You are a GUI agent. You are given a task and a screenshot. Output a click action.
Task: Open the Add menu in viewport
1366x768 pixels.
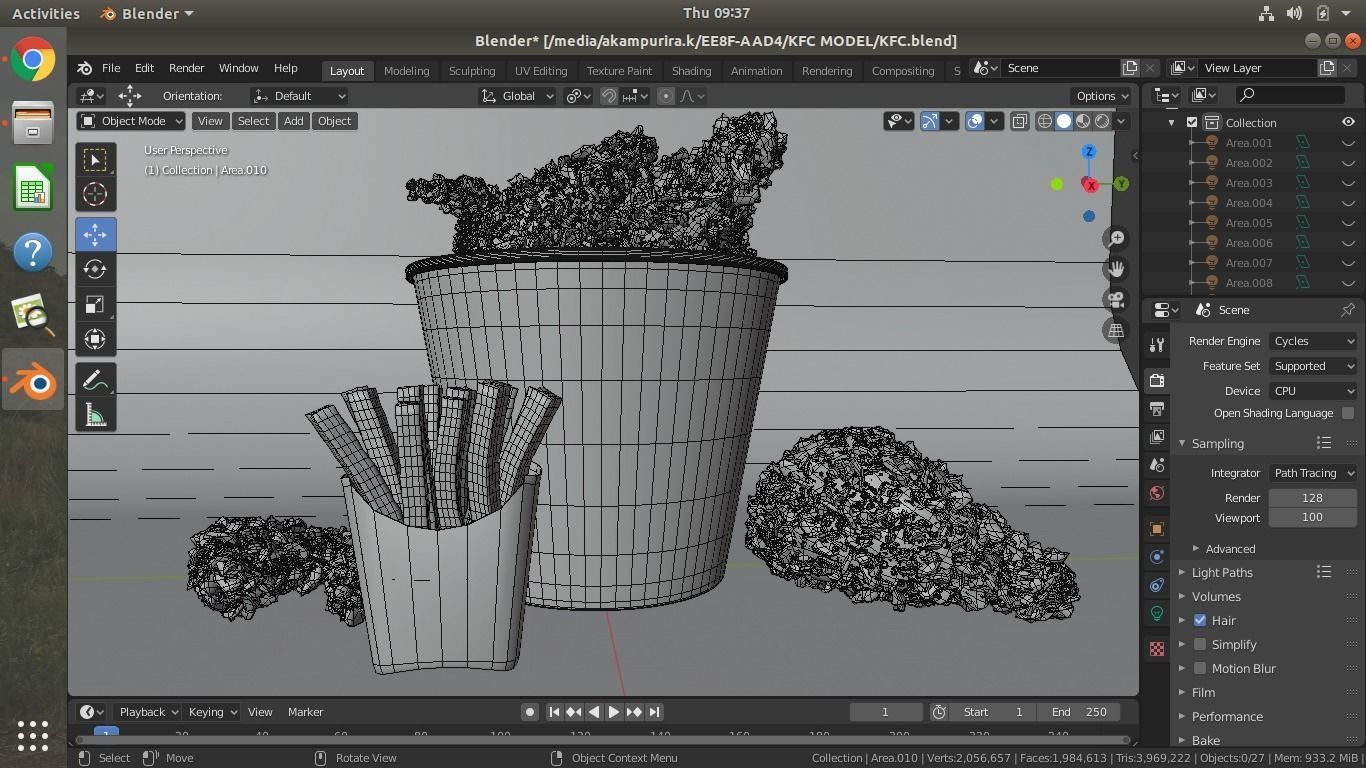[293, 121]
